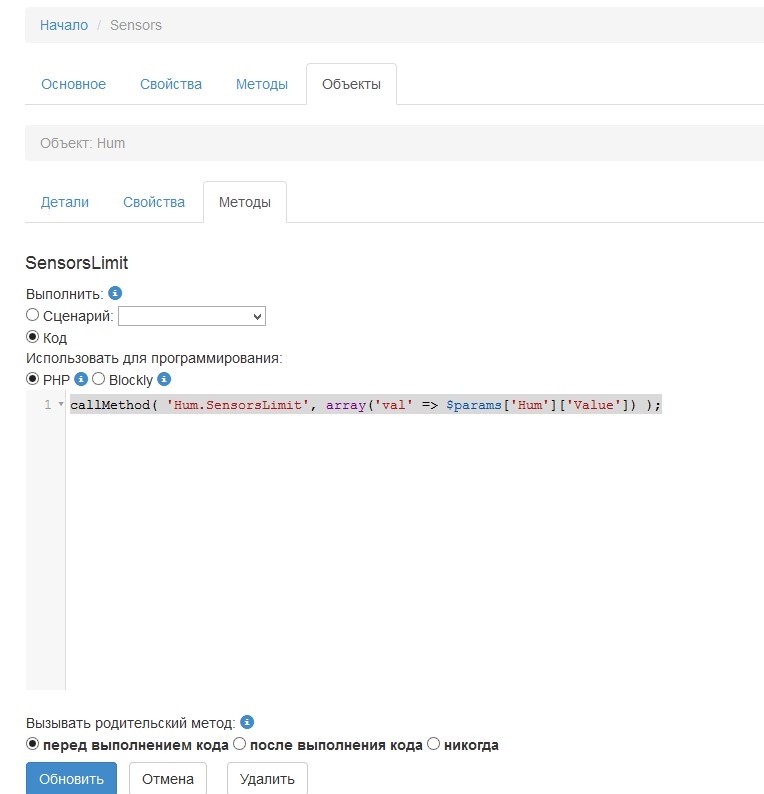Click the Использовать для программирования label
Screen dimensions: 764x794
[154, 358]
